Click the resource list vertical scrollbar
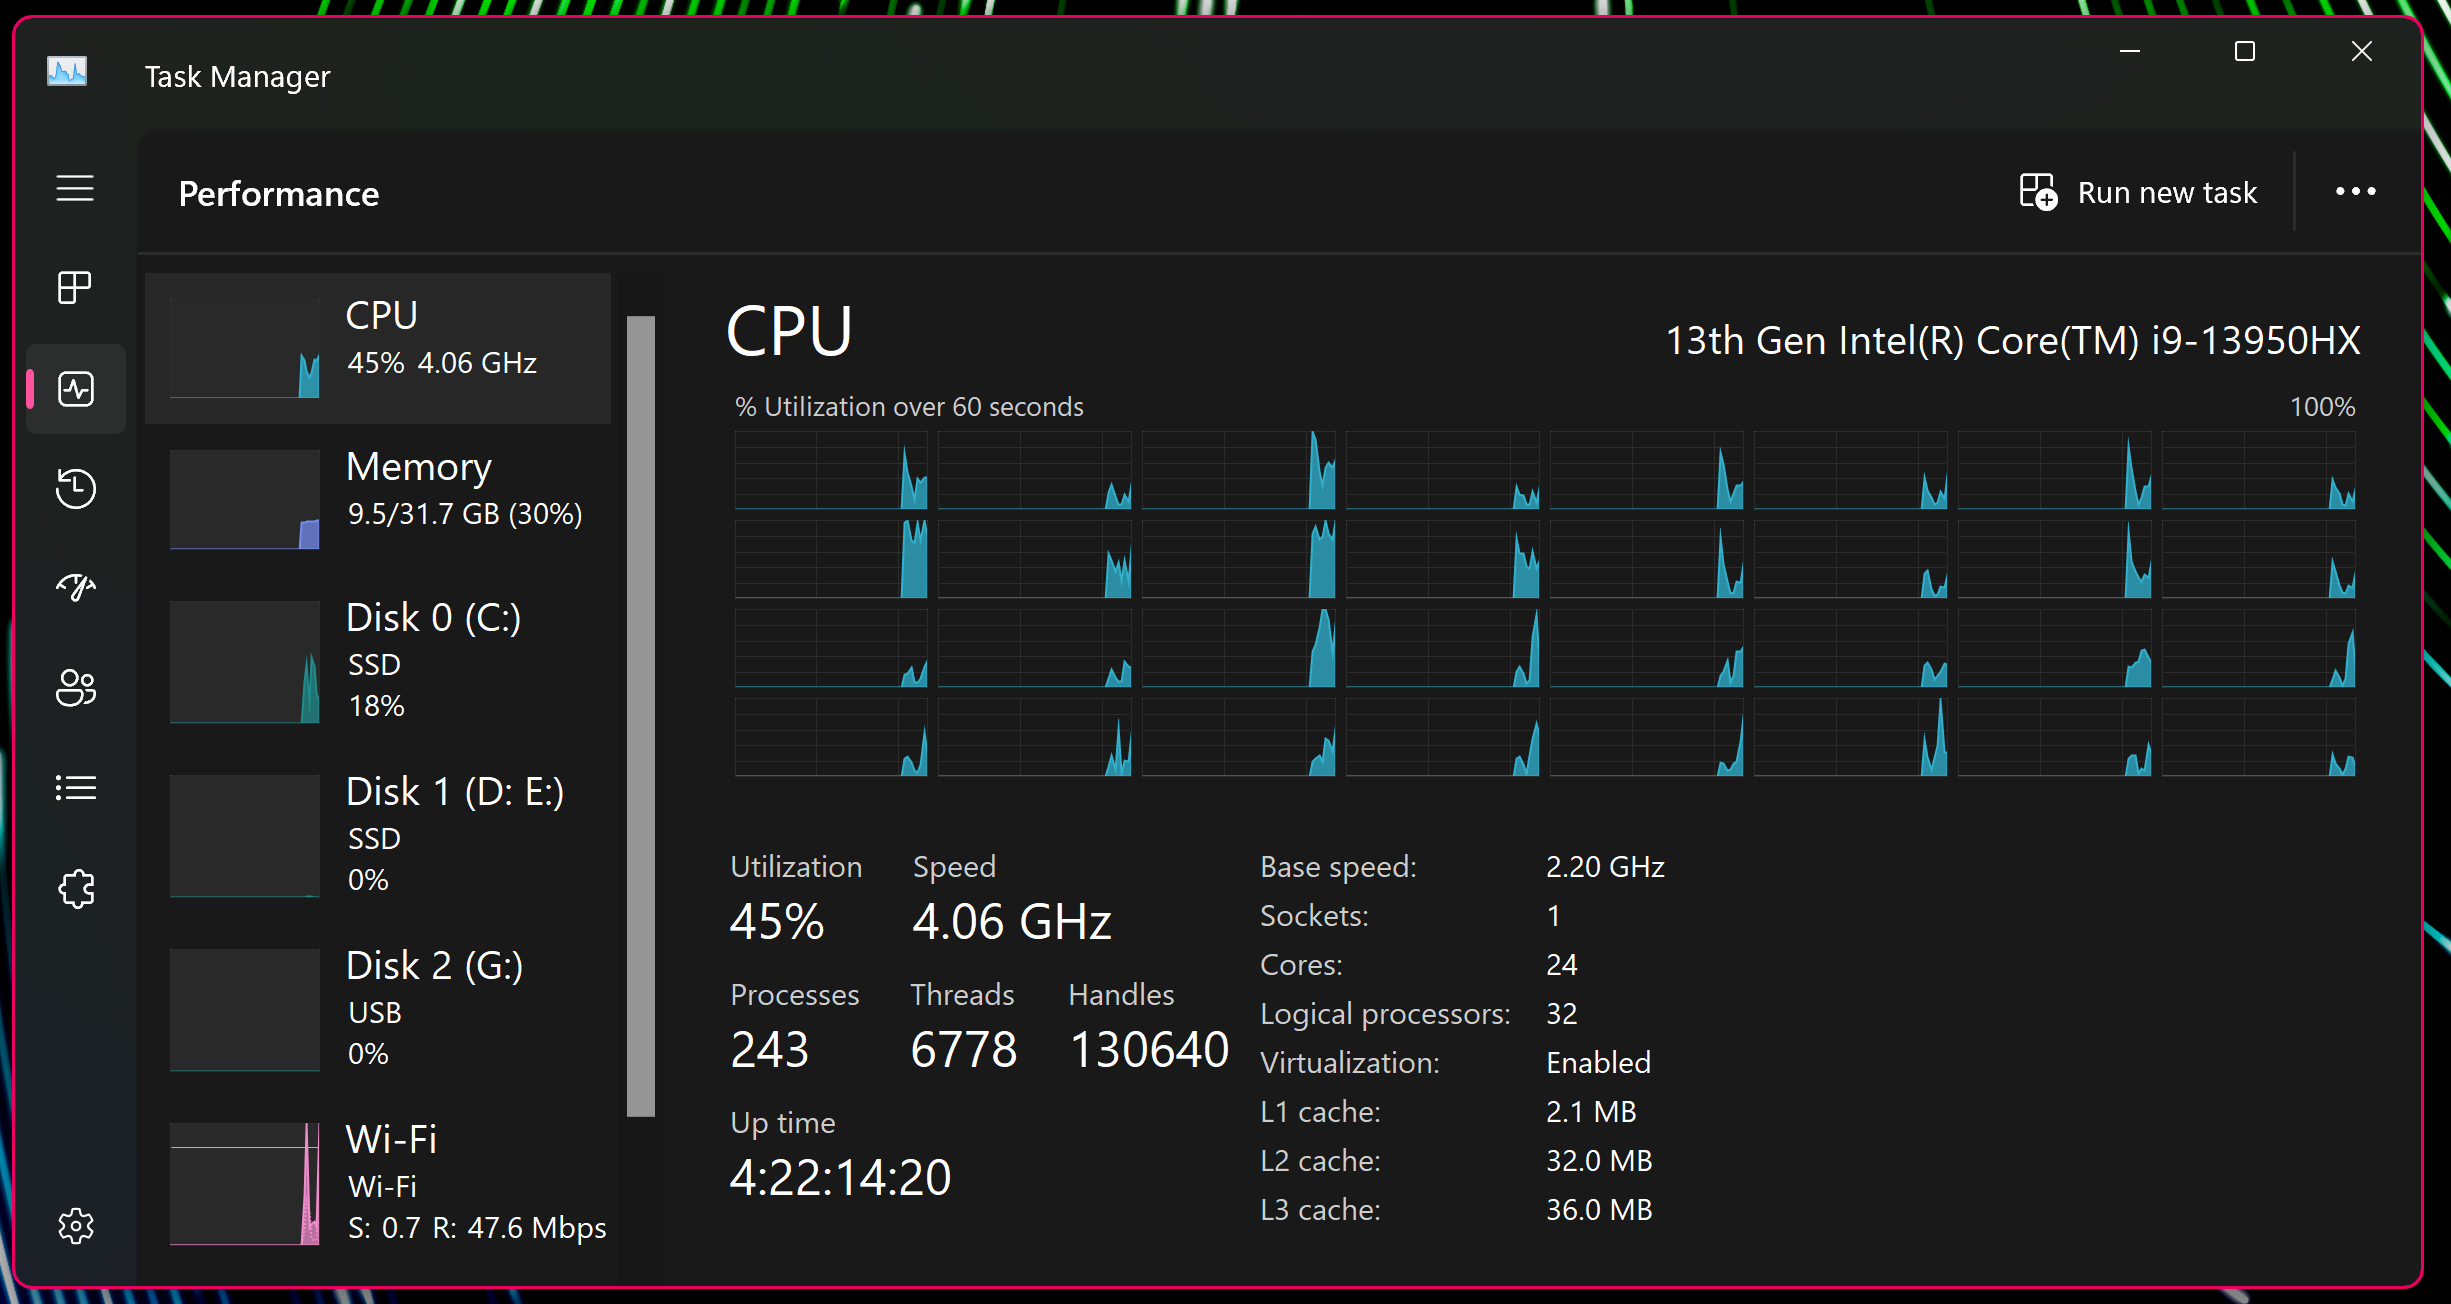The width and height of the screenshot is (2451, 1304). click(x=640, y=715)
